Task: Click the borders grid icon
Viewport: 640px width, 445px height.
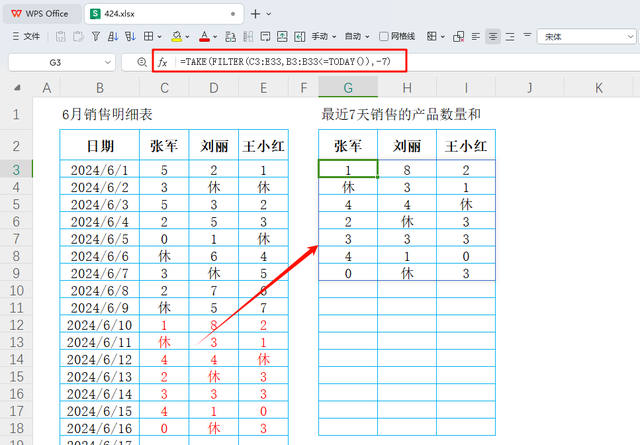Action: [149, 37]
